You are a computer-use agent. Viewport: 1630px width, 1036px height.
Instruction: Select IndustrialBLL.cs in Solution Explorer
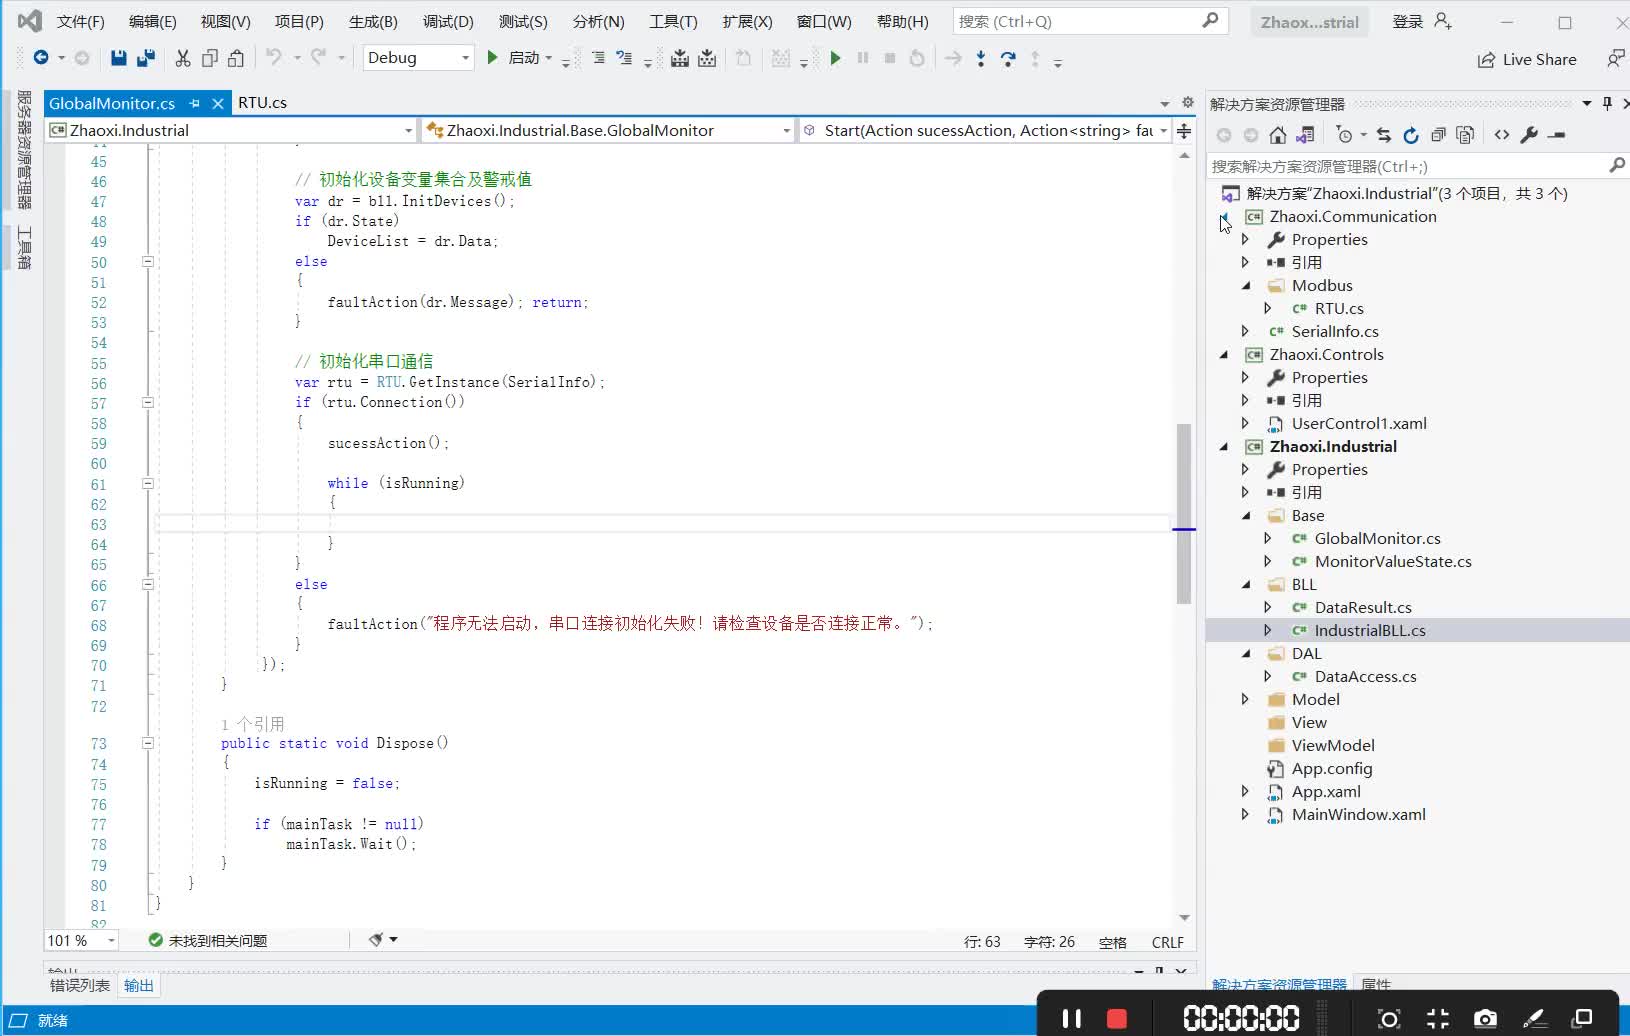click(x=1370, y=631)
